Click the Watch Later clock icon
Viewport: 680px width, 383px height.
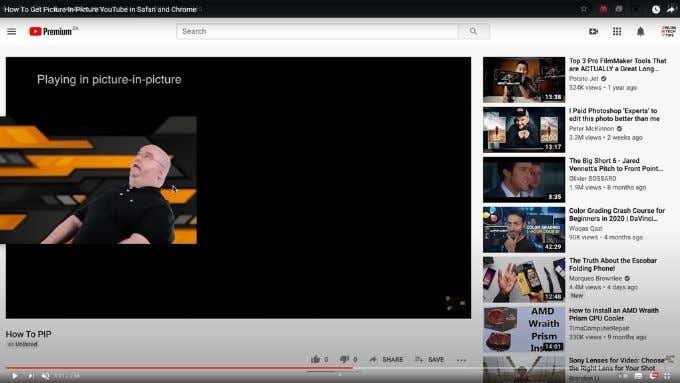point(656,9)
